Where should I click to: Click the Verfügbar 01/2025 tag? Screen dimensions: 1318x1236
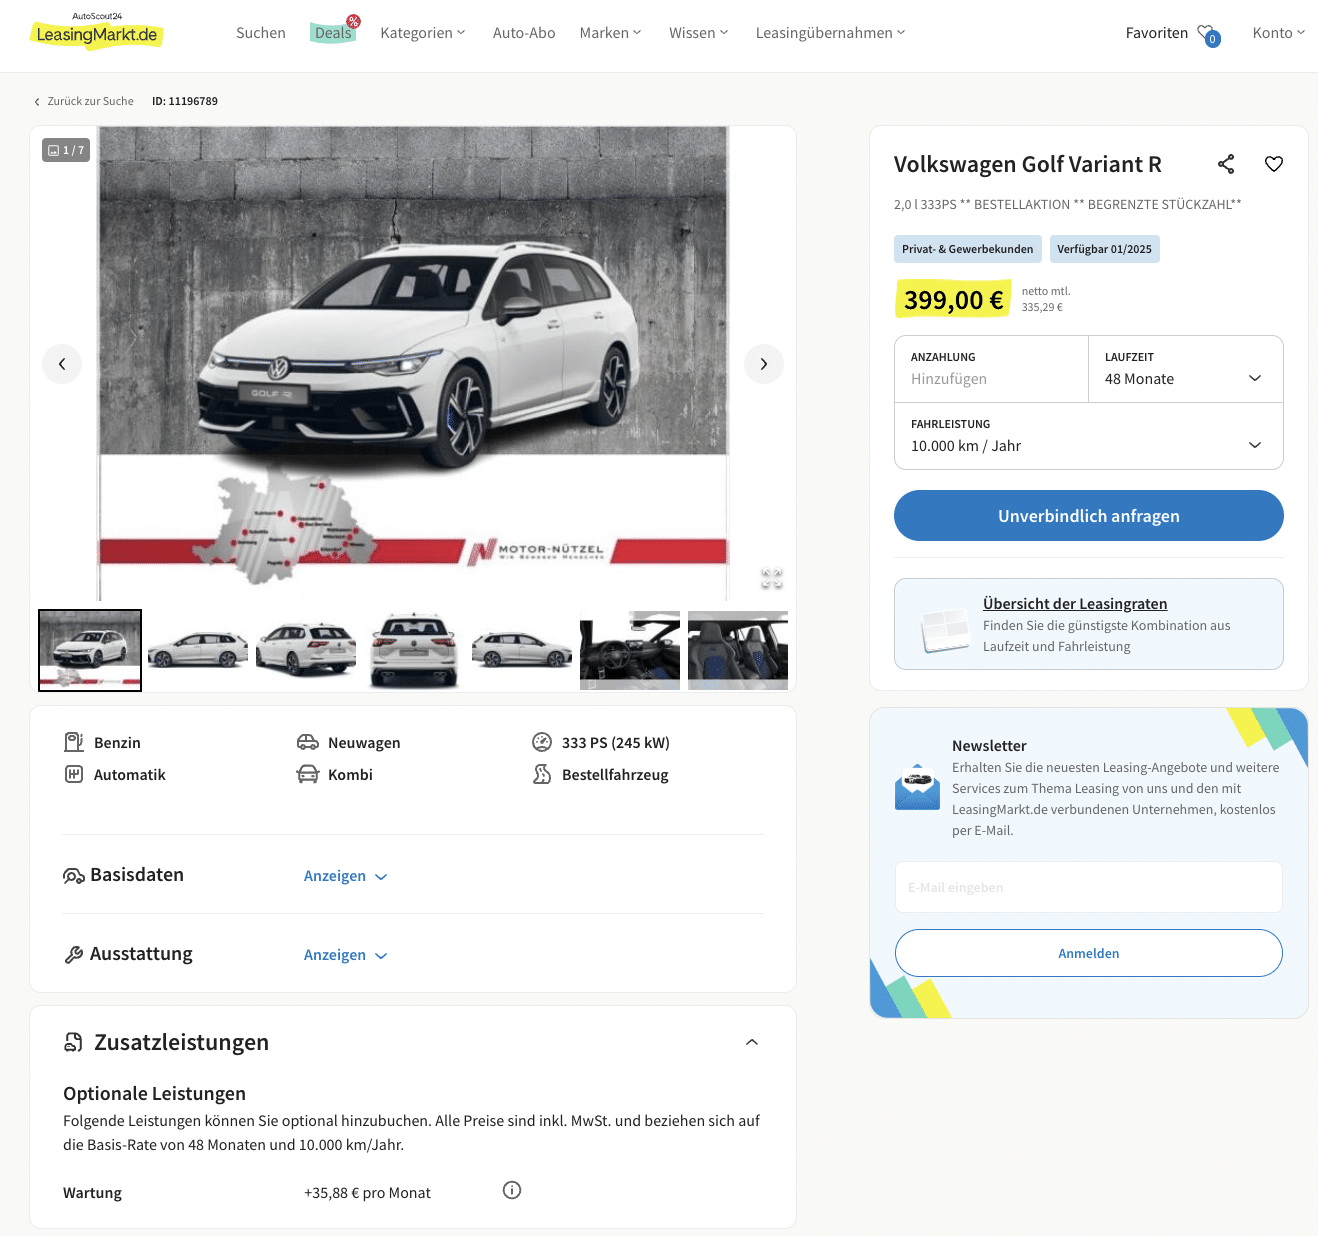click(x=1104, y=249)
